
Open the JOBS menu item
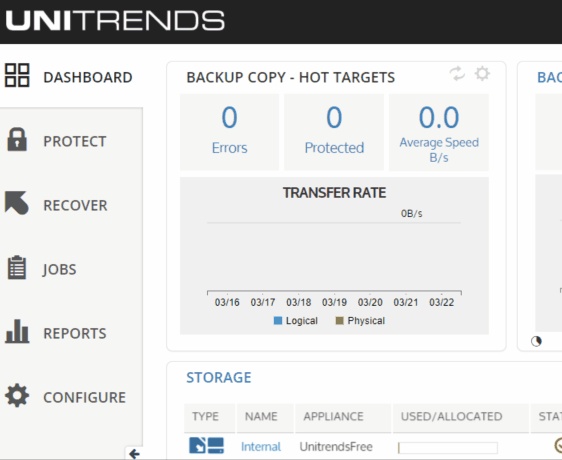pos(59,269)
